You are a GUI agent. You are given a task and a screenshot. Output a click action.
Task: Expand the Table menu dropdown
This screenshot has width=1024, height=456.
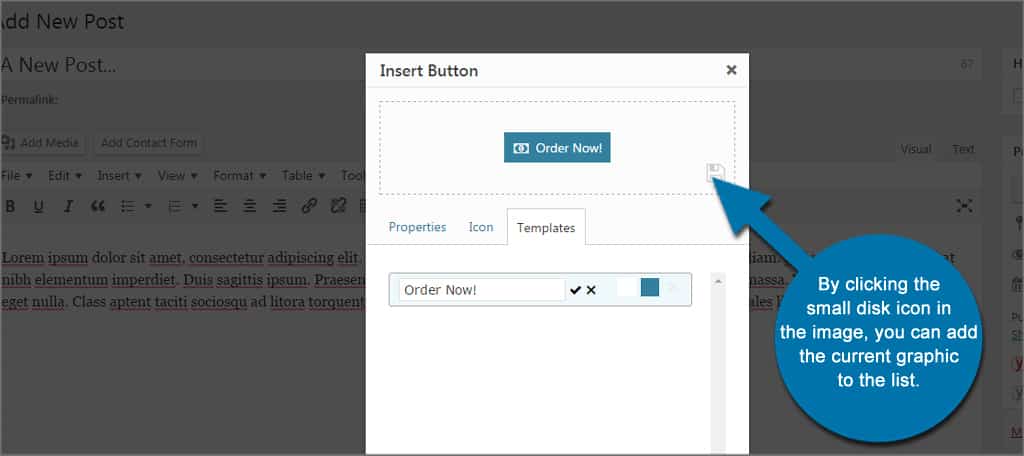pos(304,176)
